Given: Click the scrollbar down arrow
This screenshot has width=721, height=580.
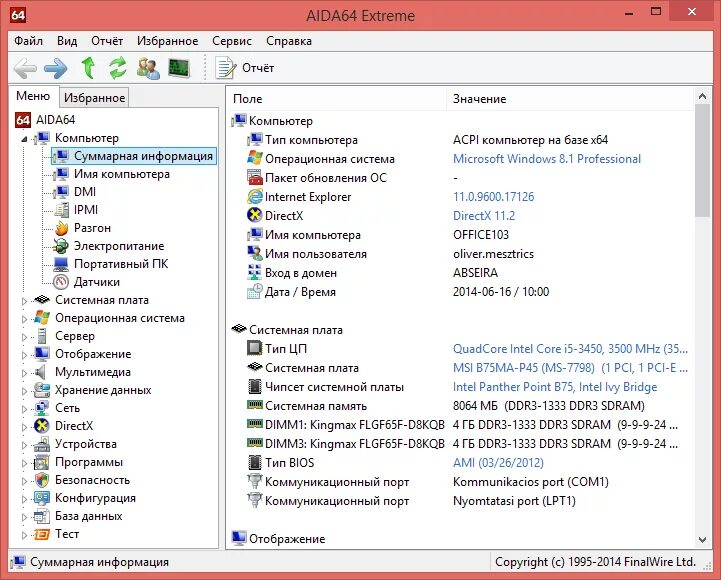Looking at the screenshot, I should tap(702, 540).
